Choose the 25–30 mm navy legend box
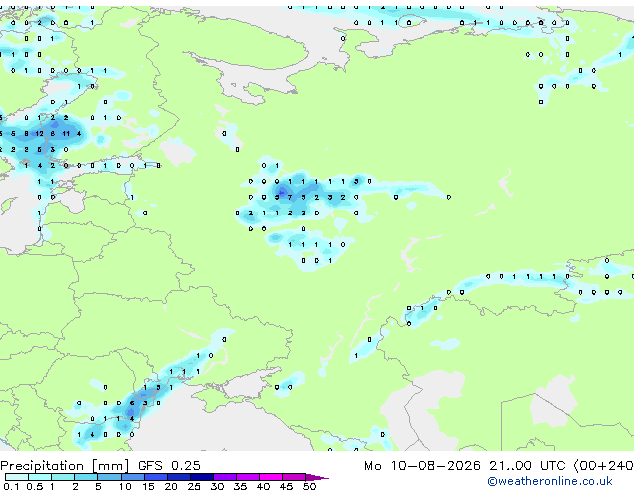This screenshot has width=634, height=490. click(x=202, y=477)
